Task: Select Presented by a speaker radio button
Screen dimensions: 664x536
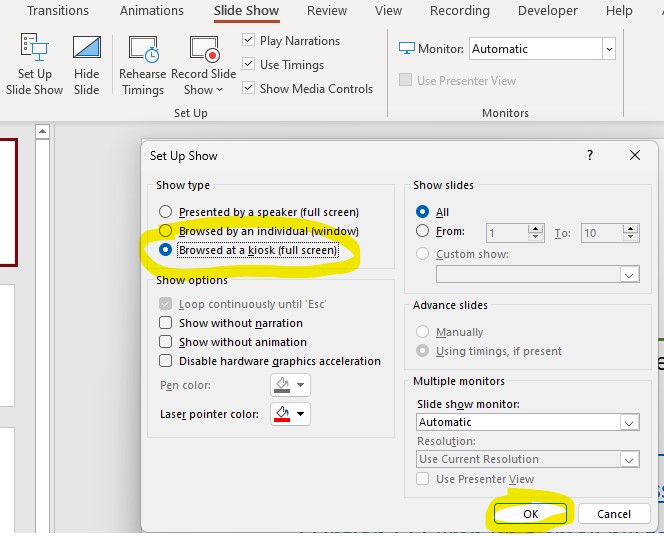Action: (x=166, y=212)
